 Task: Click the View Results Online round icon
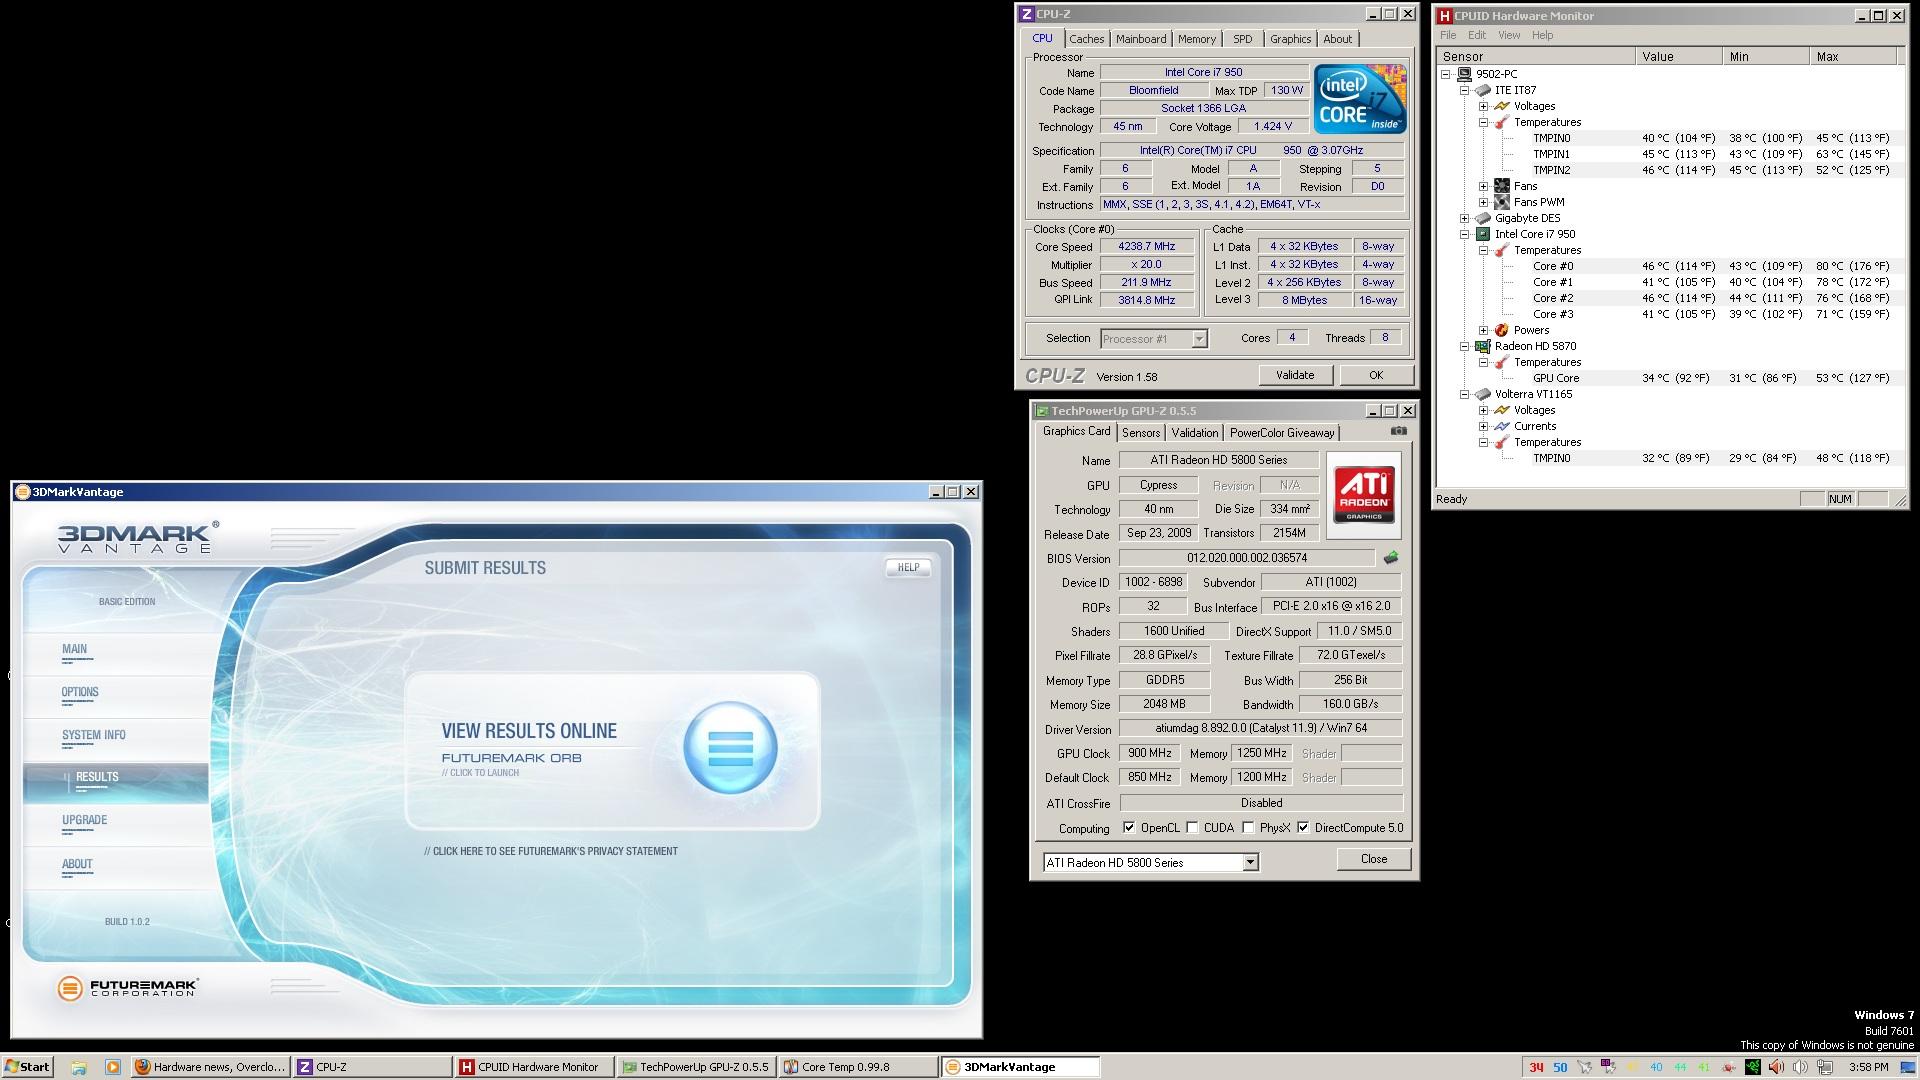click(730, 748)
